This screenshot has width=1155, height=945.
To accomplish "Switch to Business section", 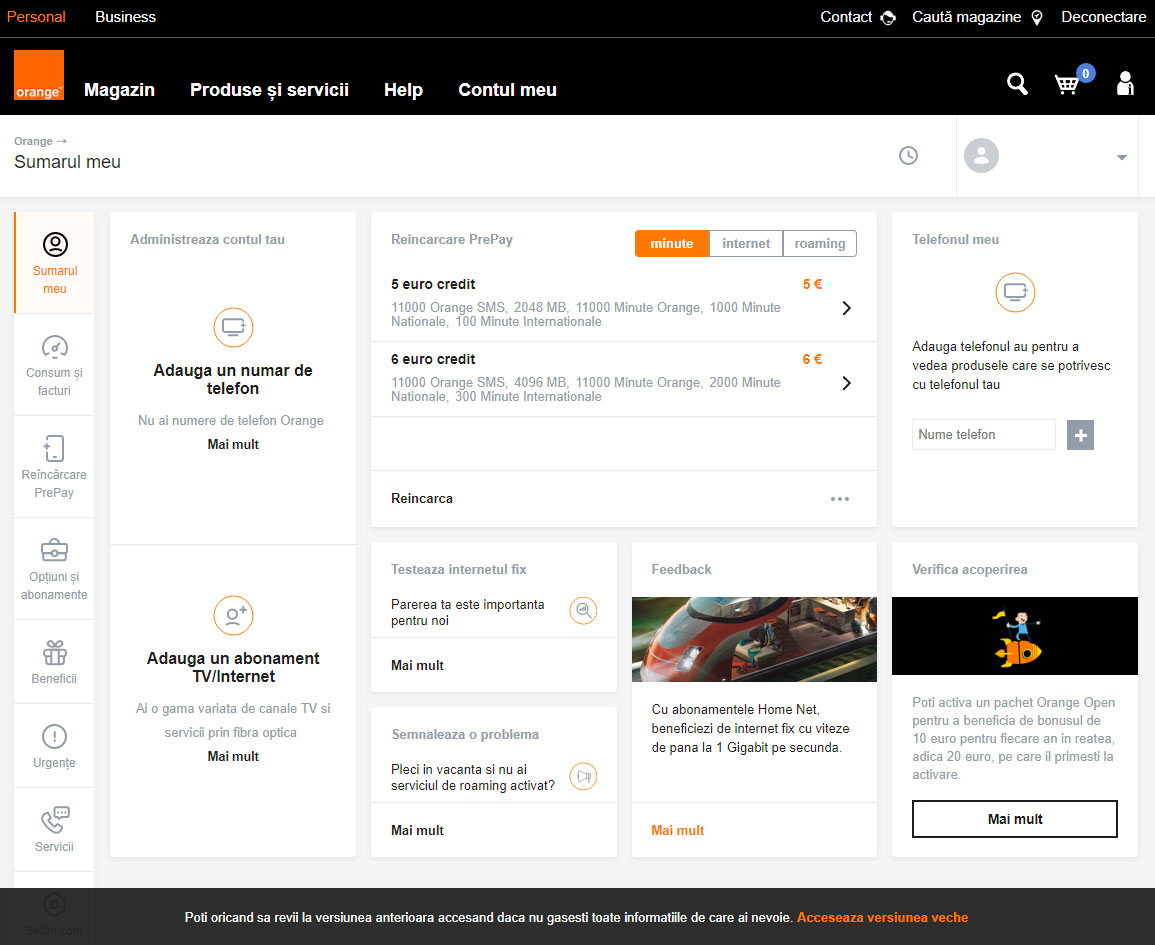I will (125, 17).
